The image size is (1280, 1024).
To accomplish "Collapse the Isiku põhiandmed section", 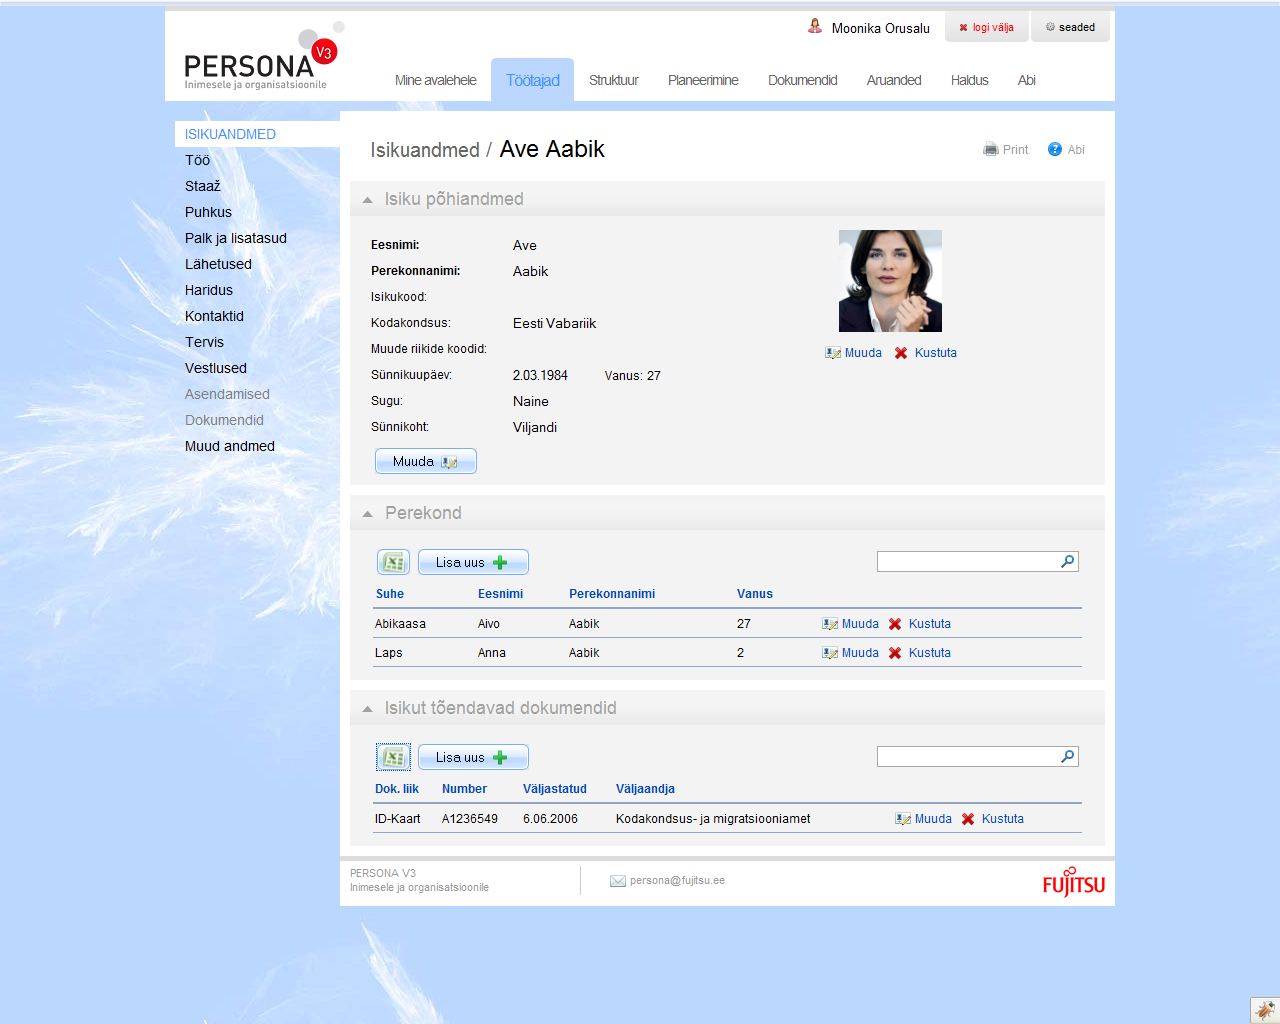I will click(368, 200).
